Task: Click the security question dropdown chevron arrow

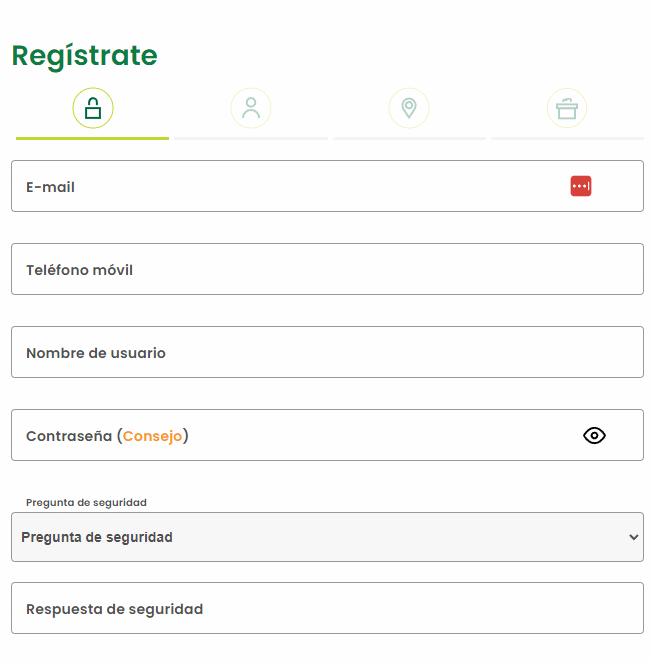Action: [633, 537]
